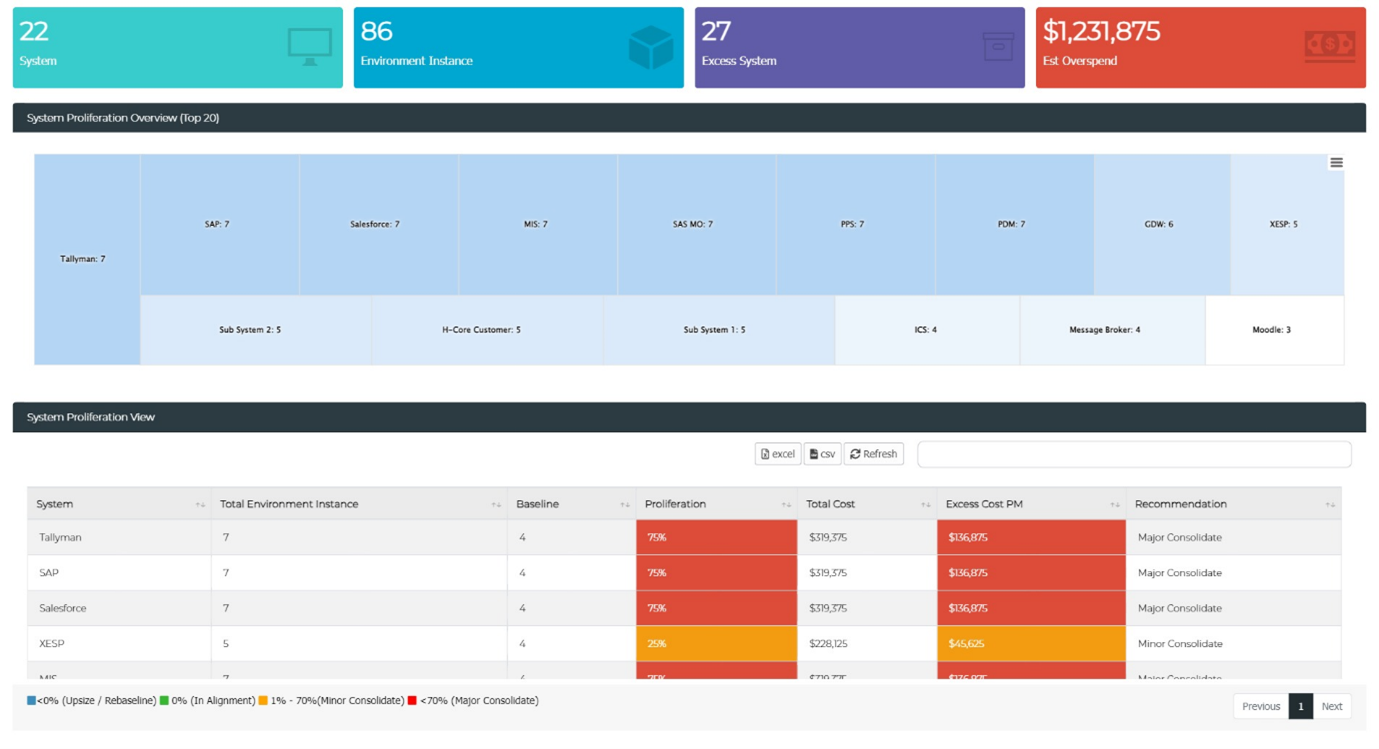Click the red Major Consolidate legend swatch
This screenshot has width=1379, height=749.
tap(412, 701)
